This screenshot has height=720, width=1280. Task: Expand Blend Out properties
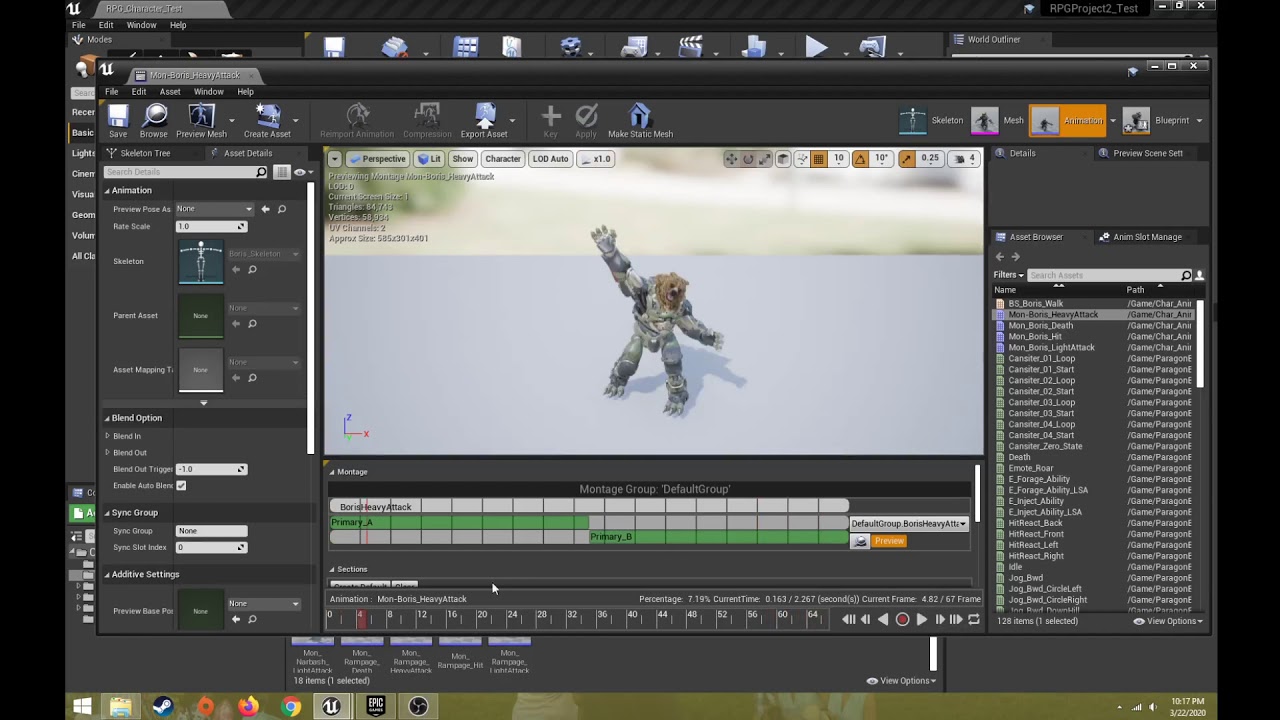(x=108, y=453)
